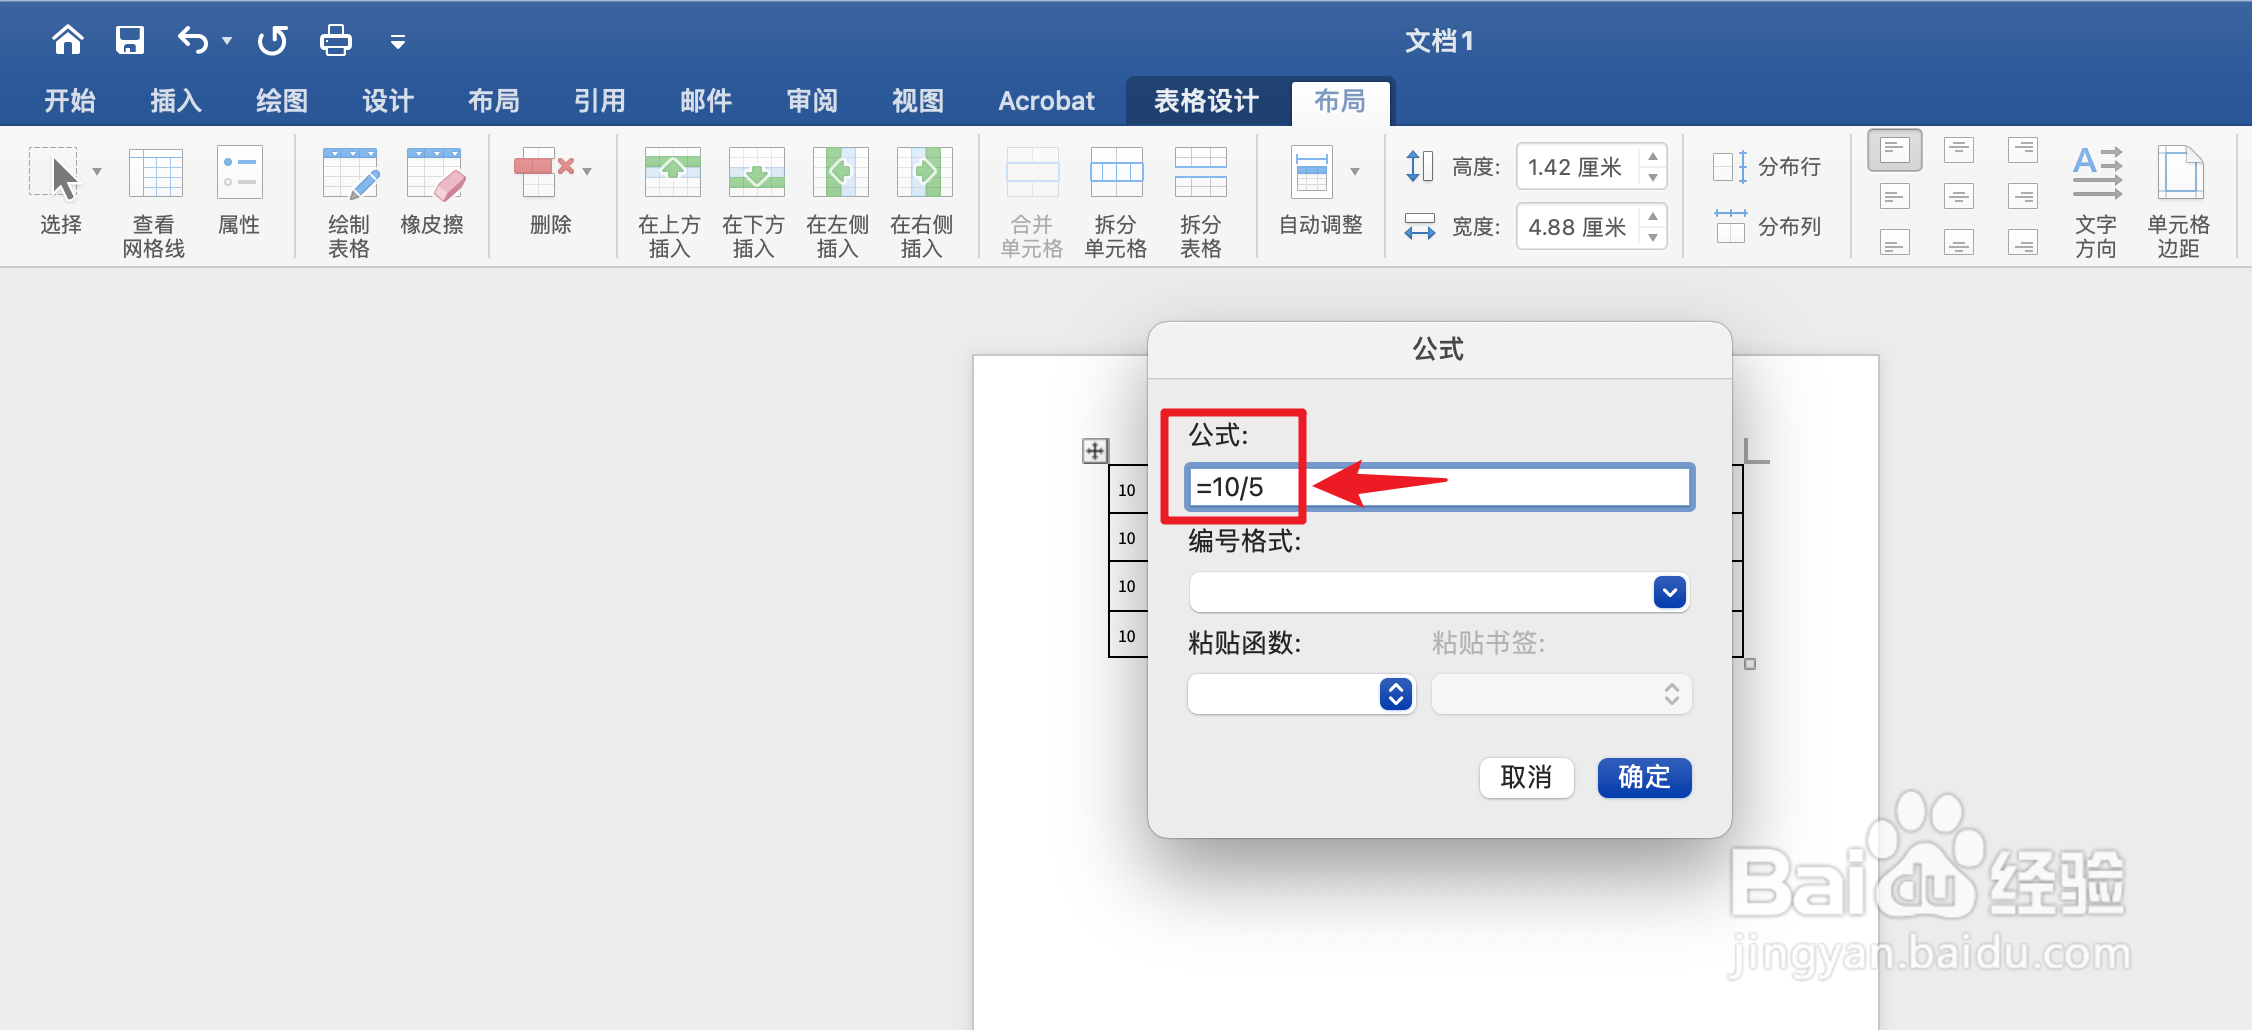Decrease column width with down stepper
Viewport: 2252px width, 1030px height.
[1653, 238]
